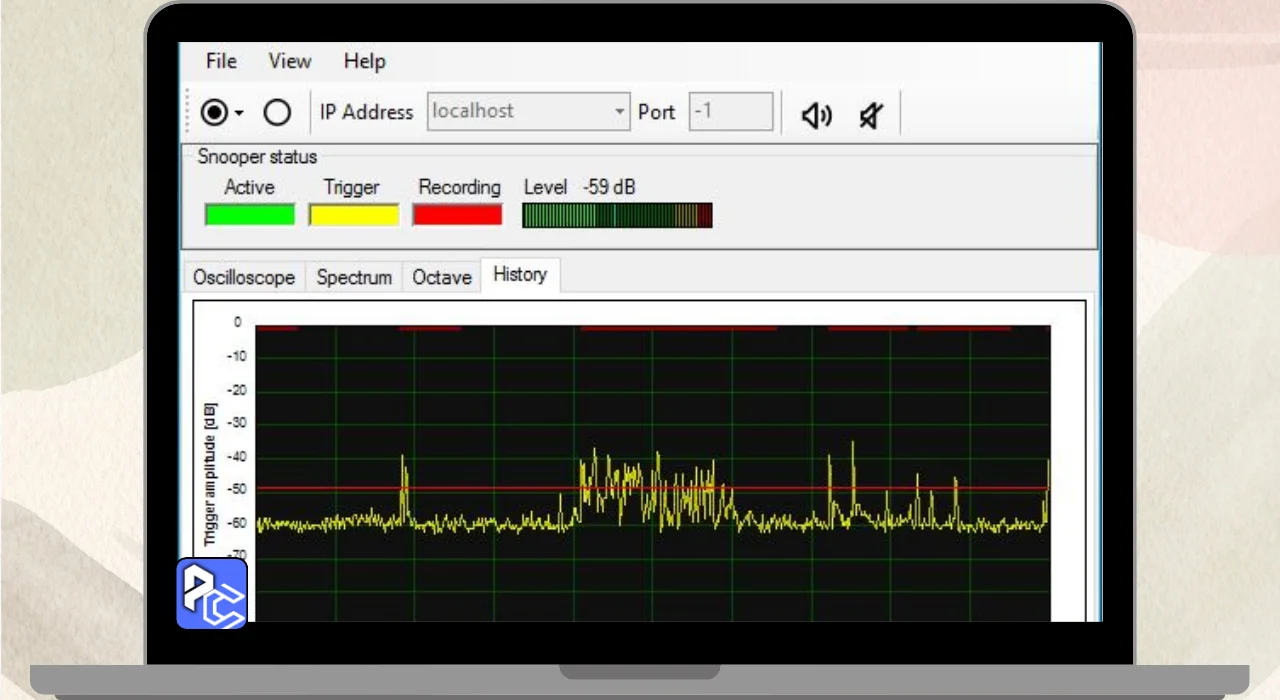The image size is (1280, 700).
Task: Switch to the Oscilloscope tab
Action: (x=244, y=277)
